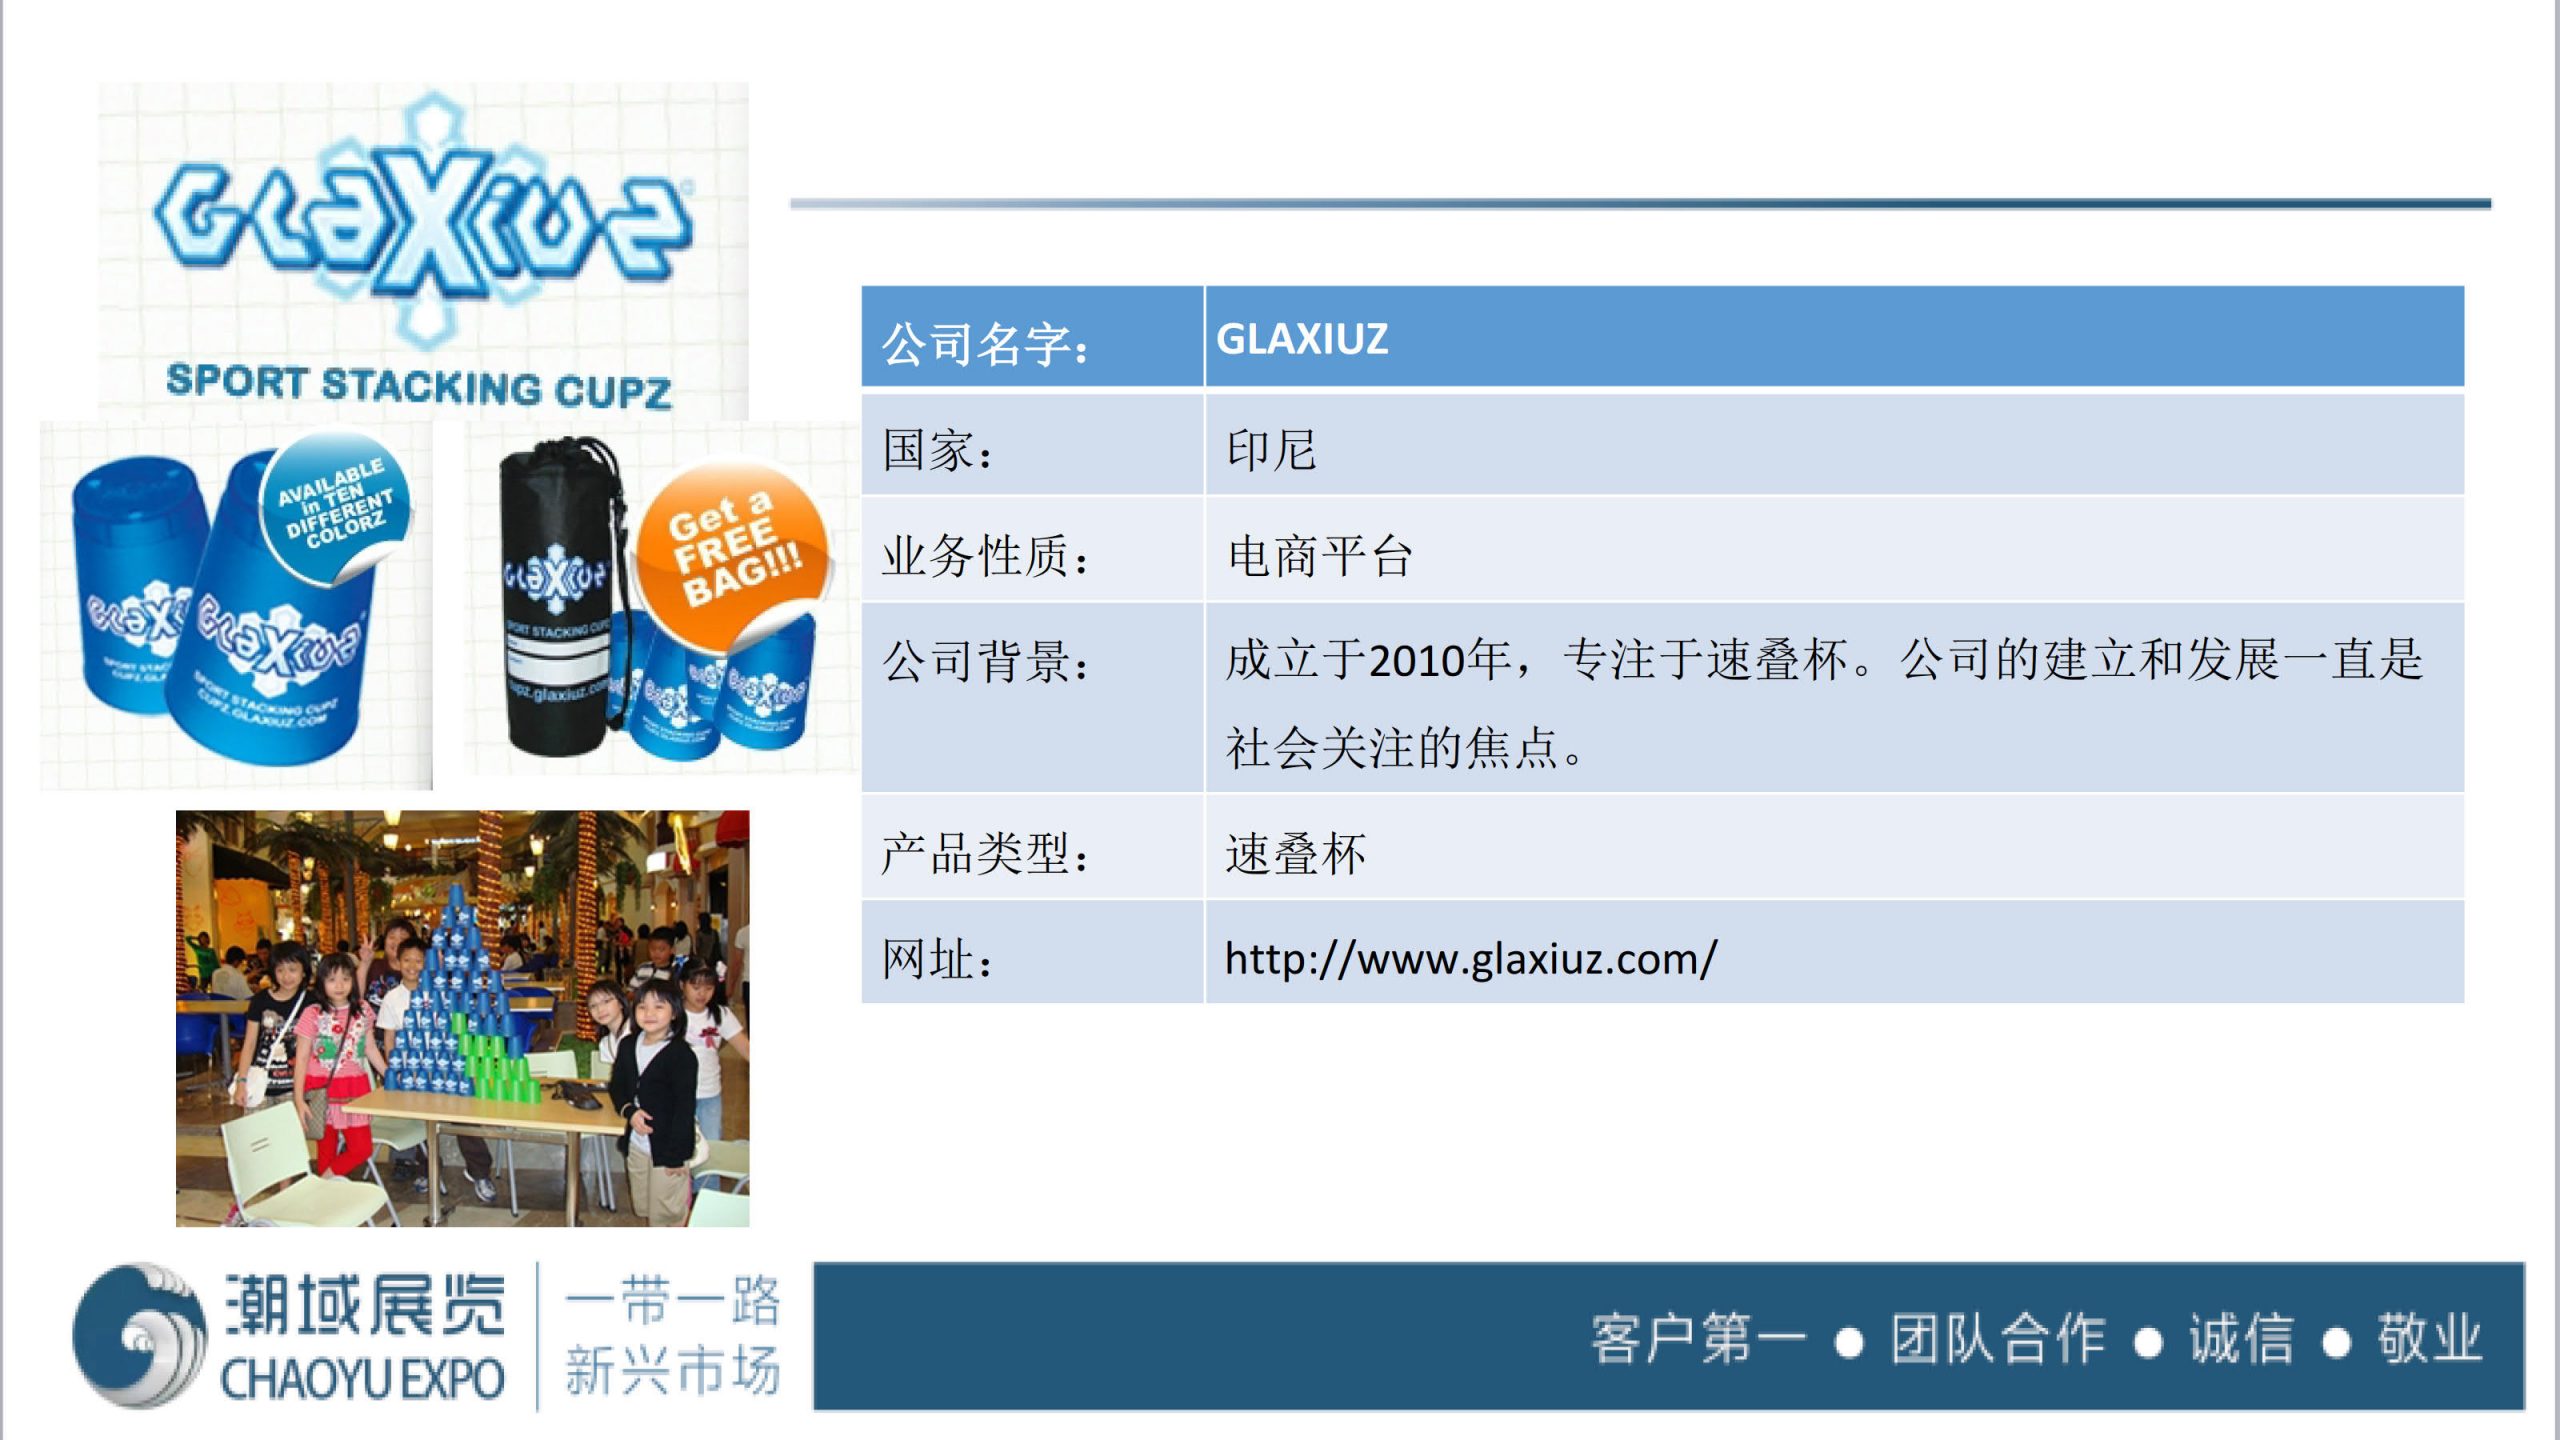2560x1440 pixels.
Task: Click the Chaoyu Expo wave logo icon
Action: point(138,1335)
